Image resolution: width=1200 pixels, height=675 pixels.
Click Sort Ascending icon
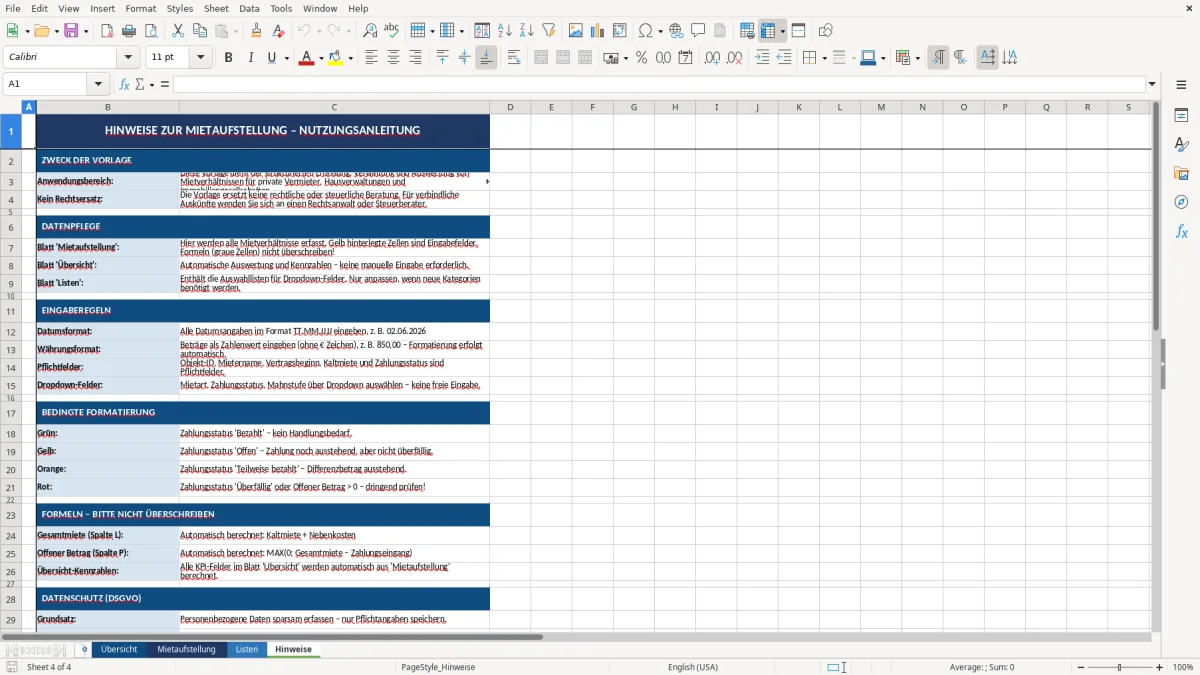(505, 31)
